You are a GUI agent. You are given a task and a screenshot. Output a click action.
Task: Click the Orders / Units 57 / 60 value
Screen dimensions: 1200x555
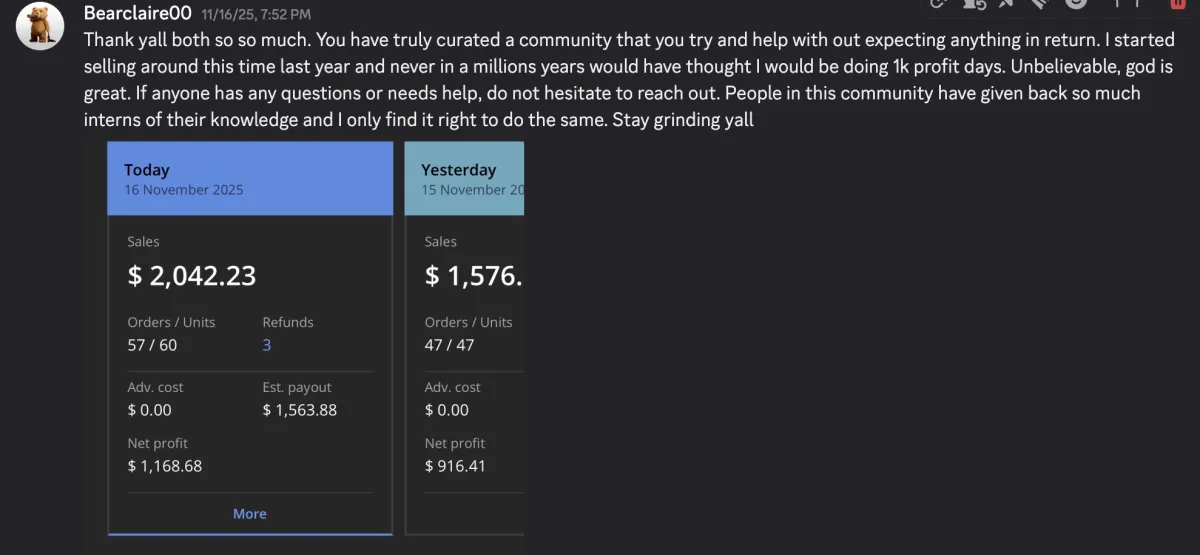(x=152, y=345)
